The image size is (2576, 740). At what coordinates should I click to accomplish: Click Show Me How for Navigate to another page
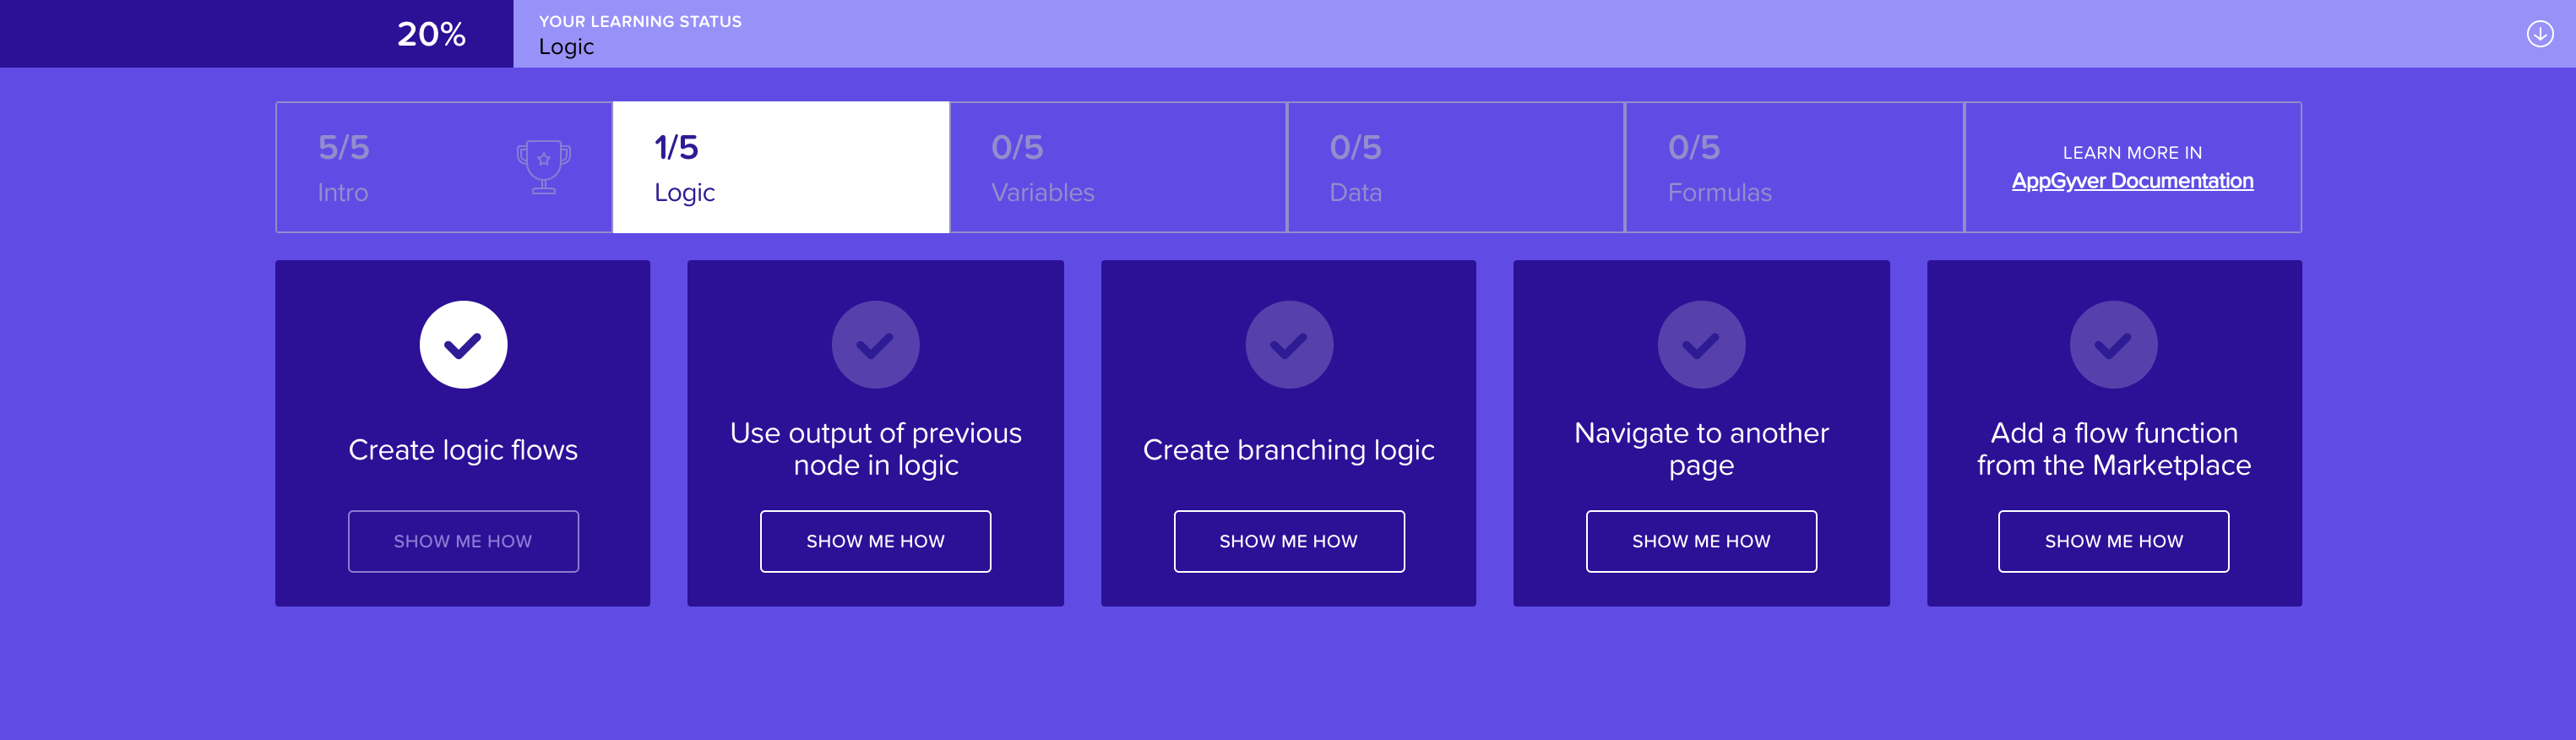1701,541
